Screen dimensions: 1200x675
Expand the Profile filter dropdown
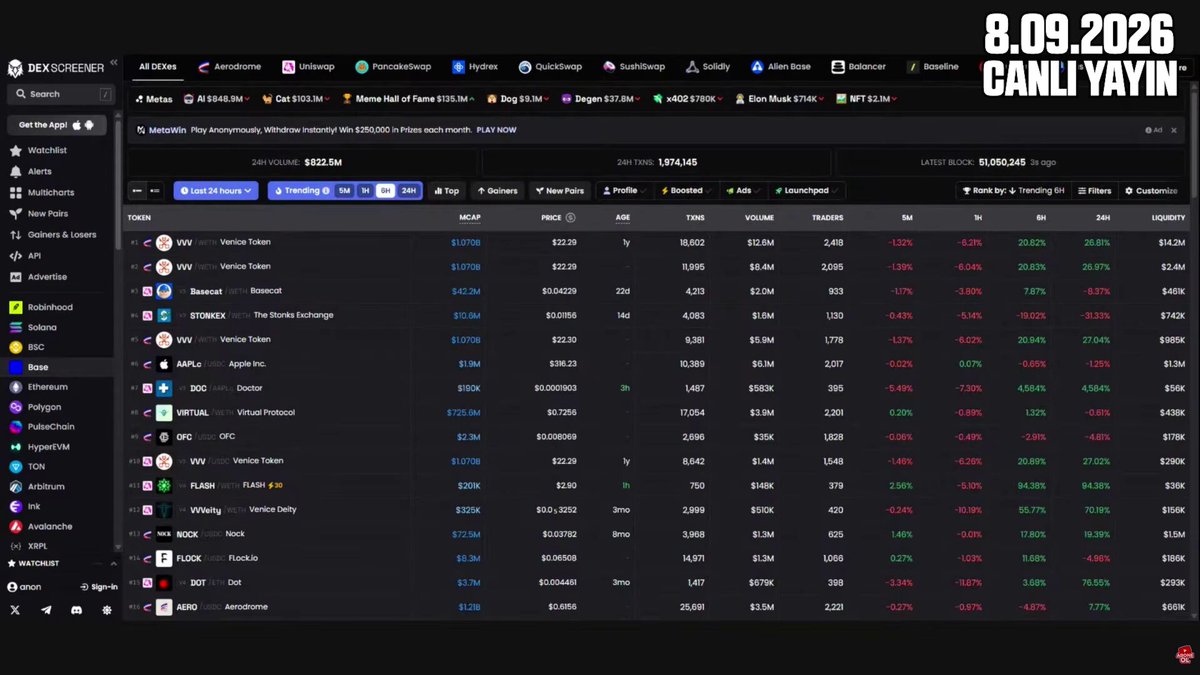(623, 191)
